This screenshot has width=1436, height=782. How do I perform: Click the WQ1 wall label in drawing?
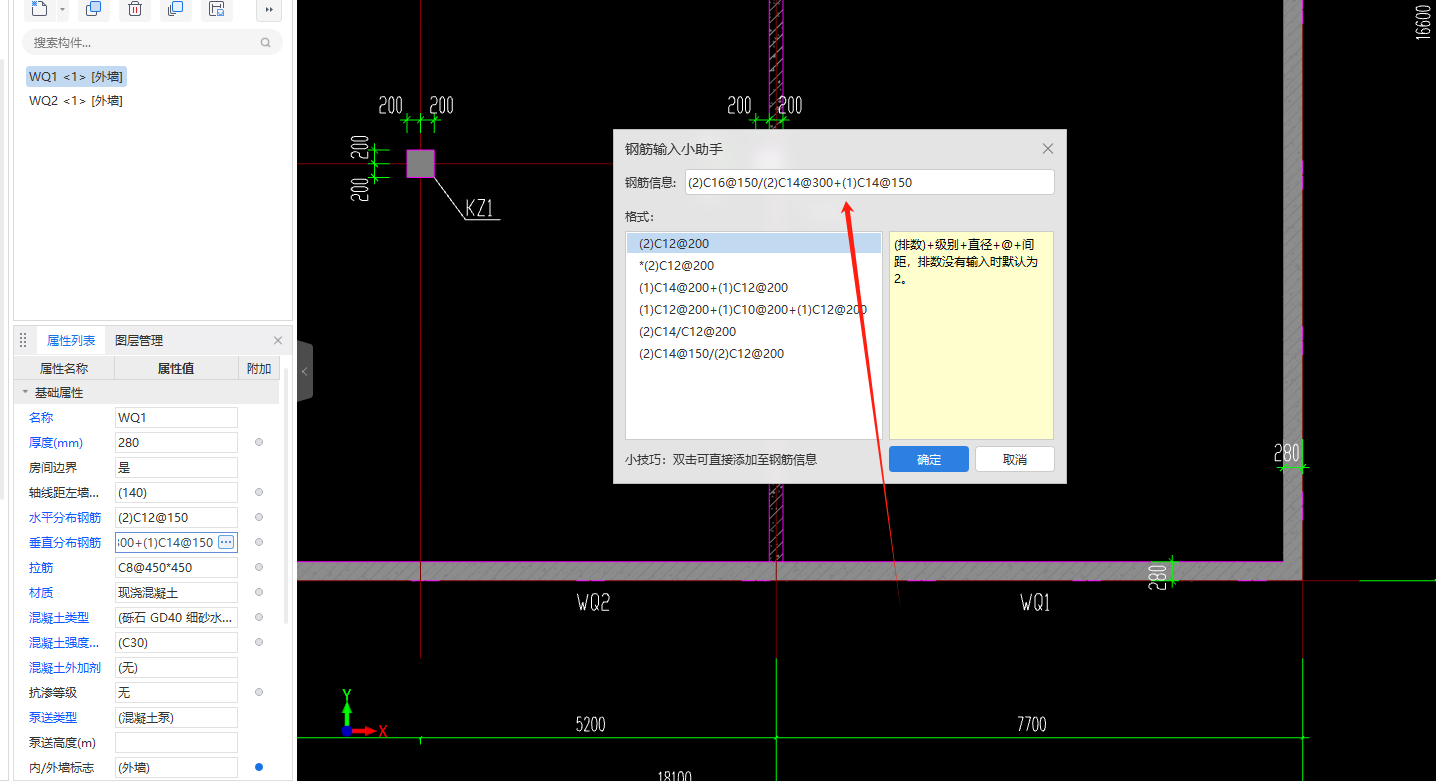(1035, 603)
